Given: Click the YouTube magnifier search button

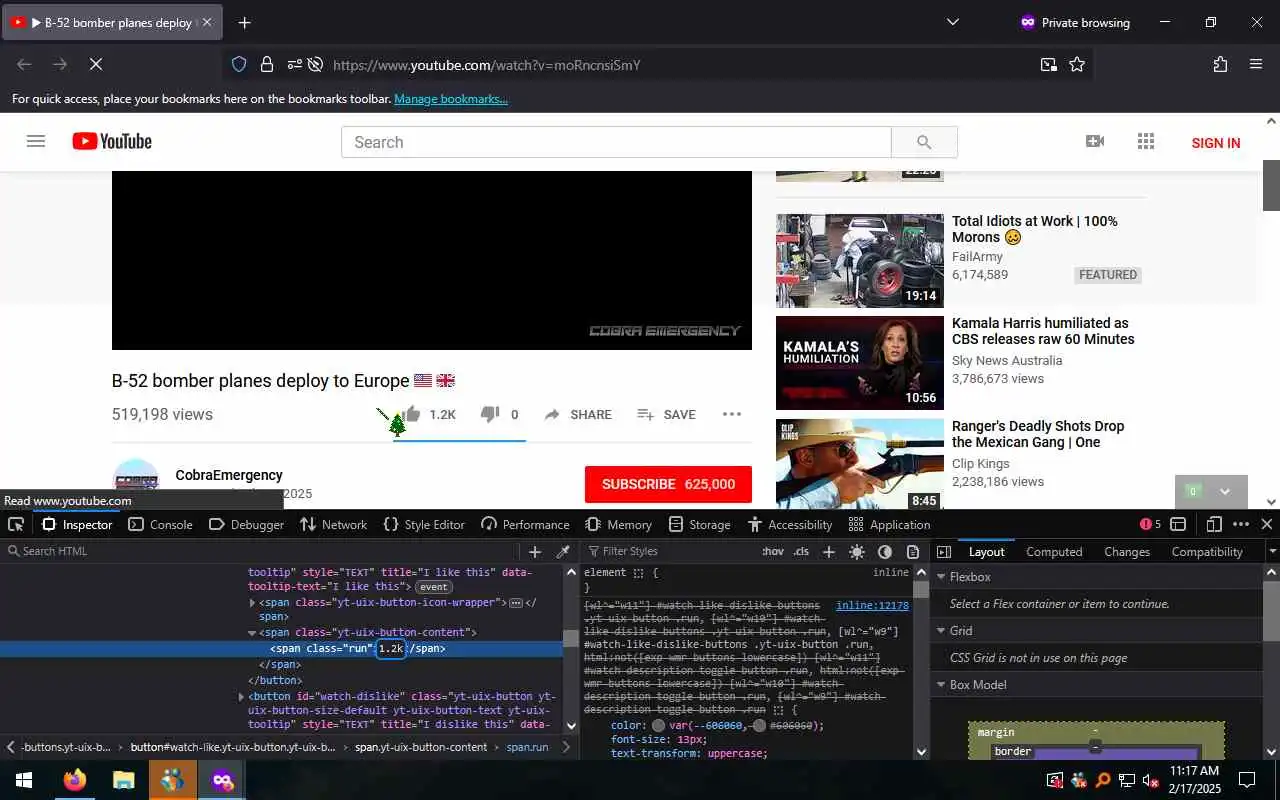Looking at the screenshot, I should point(924,142).
